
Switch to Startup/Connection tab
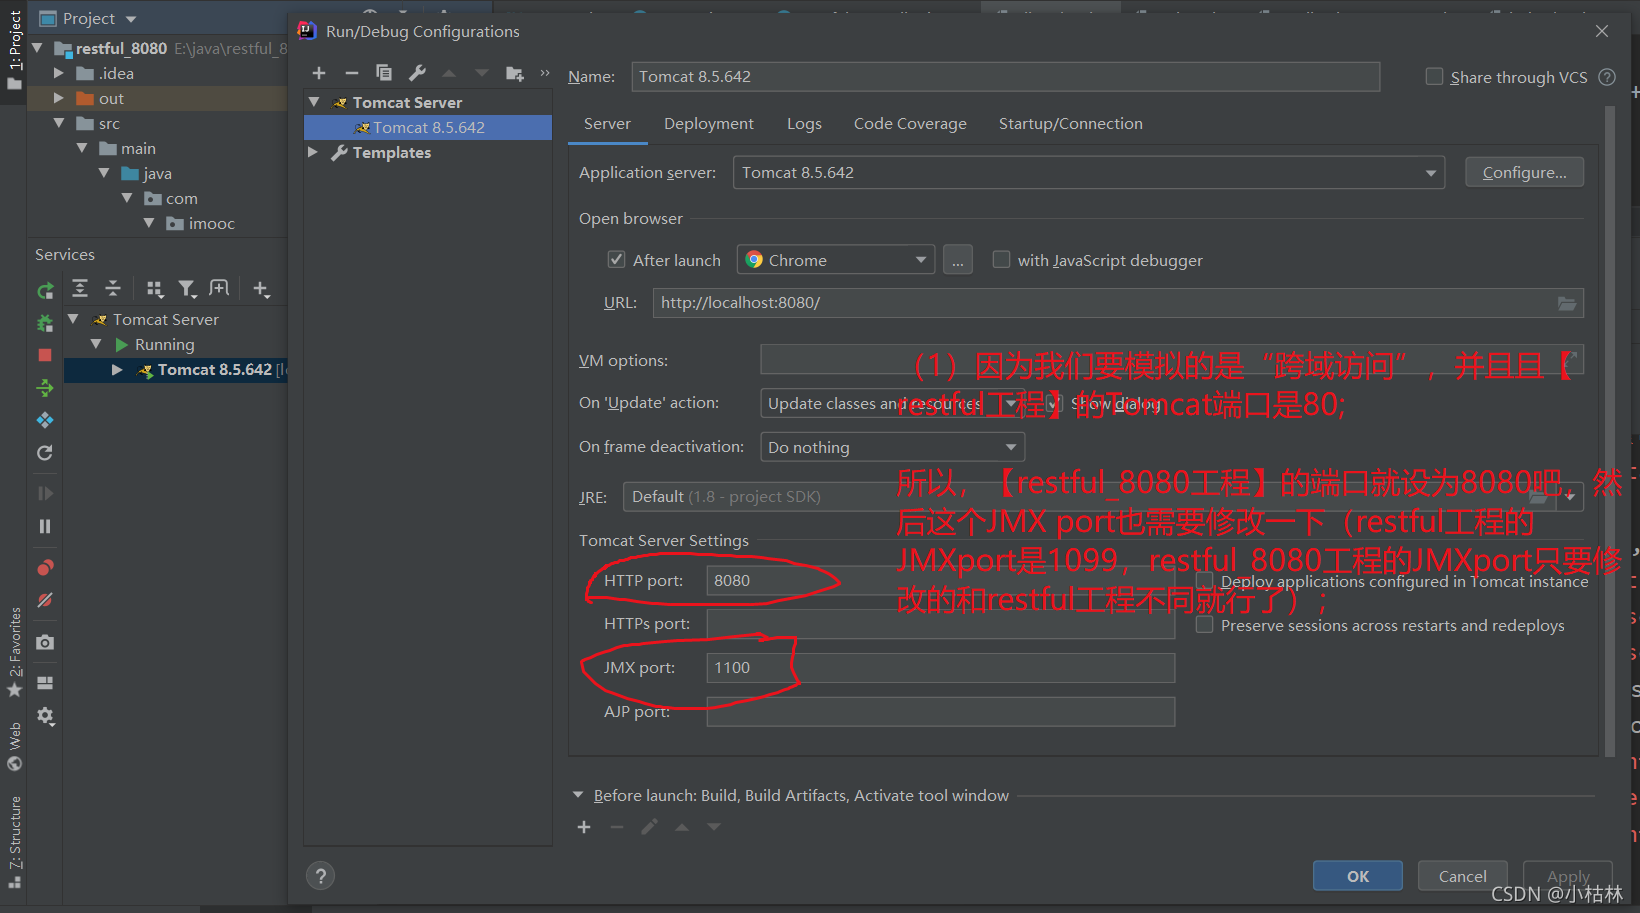(1070, 124)
